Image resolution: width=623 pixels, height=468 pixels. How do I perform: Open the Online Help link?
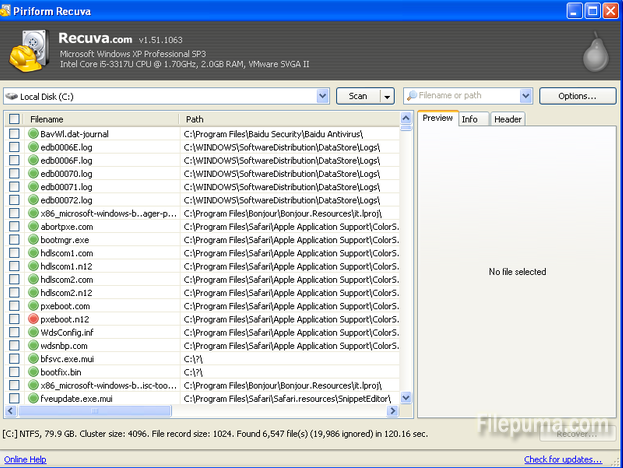point(24,459)
